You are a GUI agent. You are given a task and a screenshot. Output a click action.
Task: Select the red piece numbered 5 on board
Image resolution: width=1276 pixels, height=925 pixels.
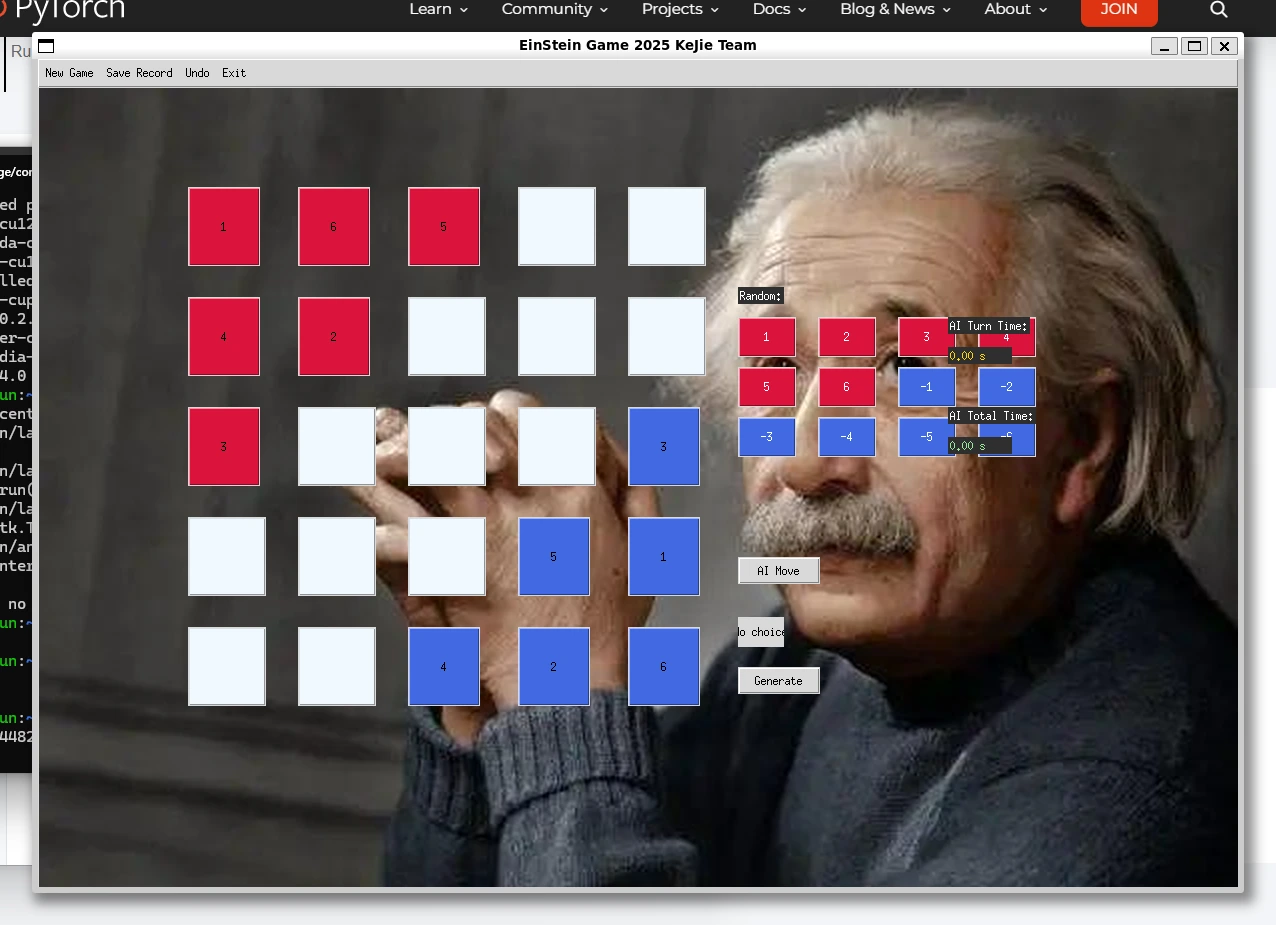(x=444, y=227)
